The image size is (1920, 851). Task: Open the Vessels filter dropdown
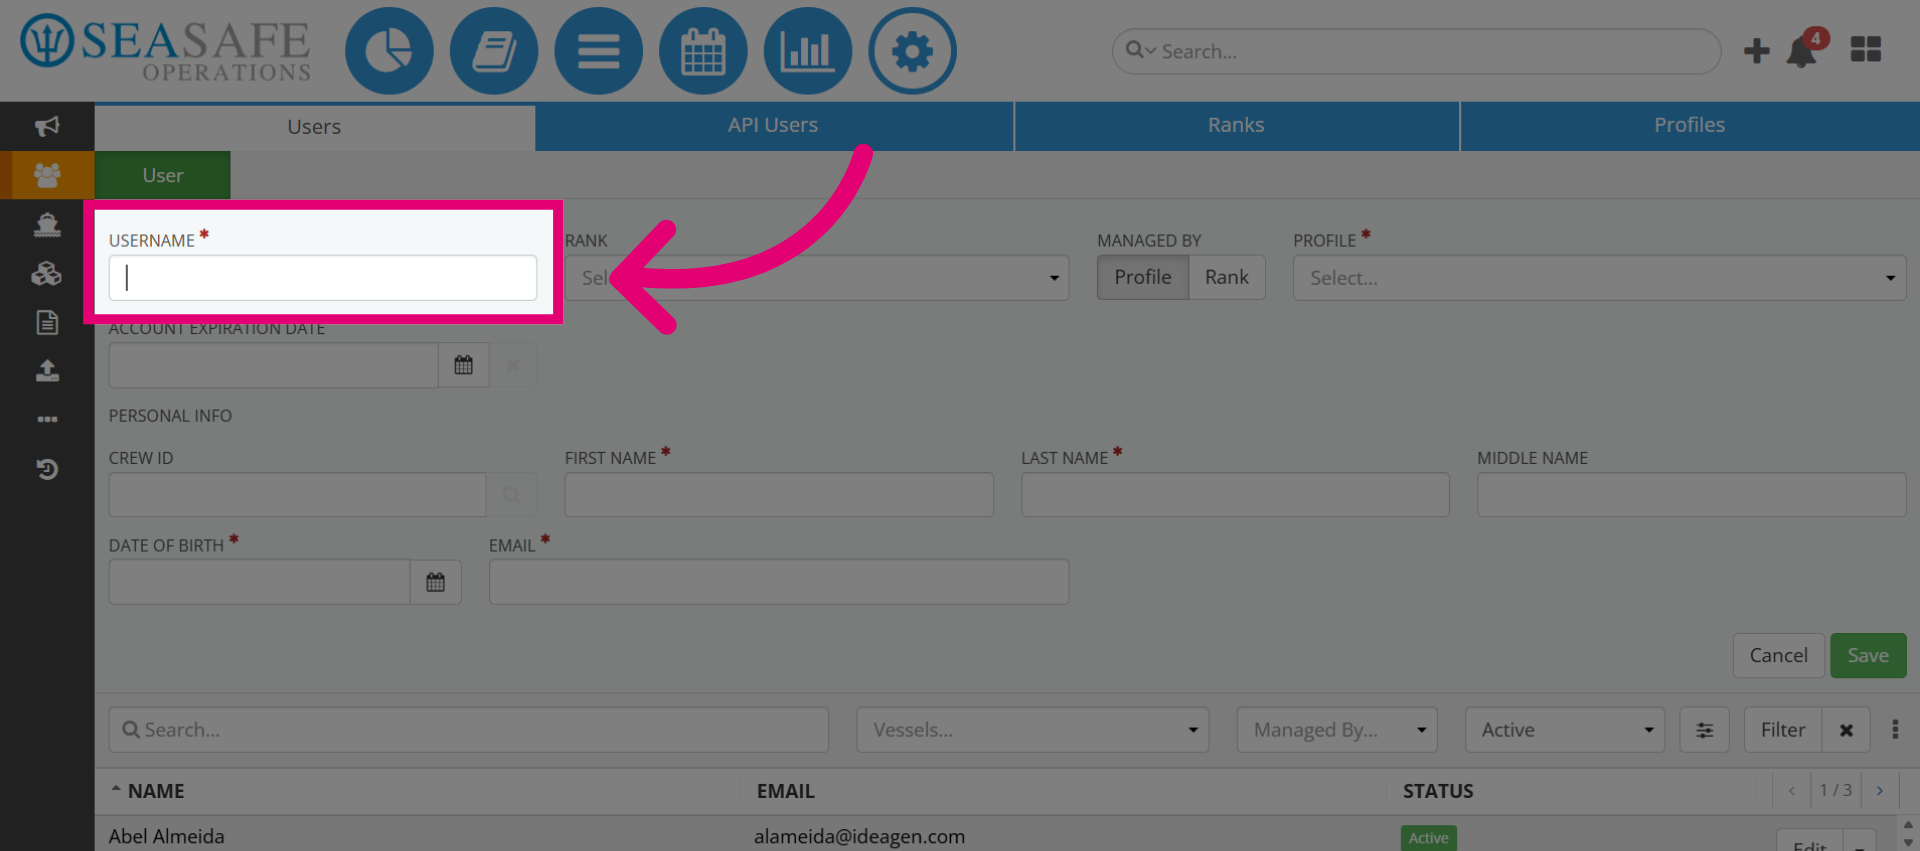point(1032,730)
